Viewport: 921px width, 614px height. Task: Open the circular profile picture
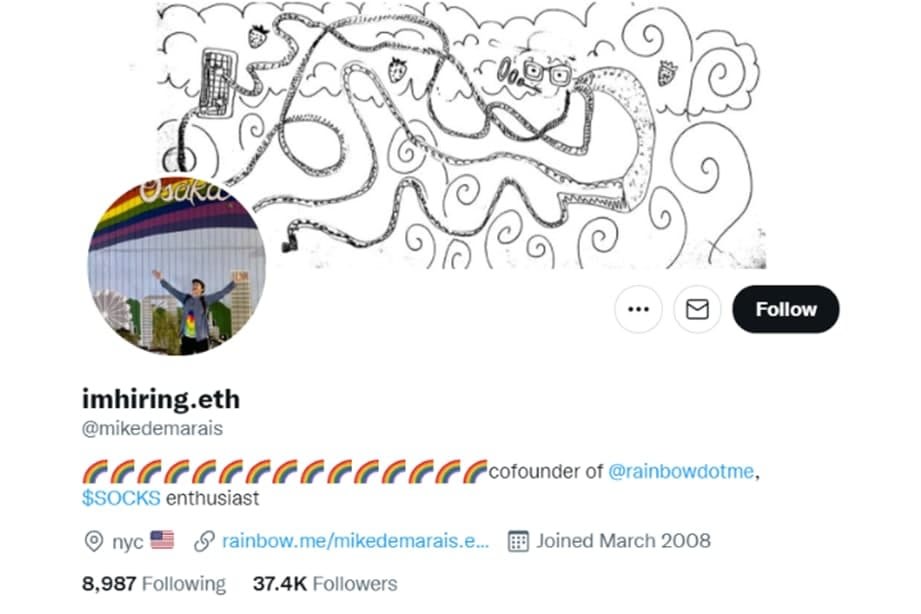click(x=177, y=266)
